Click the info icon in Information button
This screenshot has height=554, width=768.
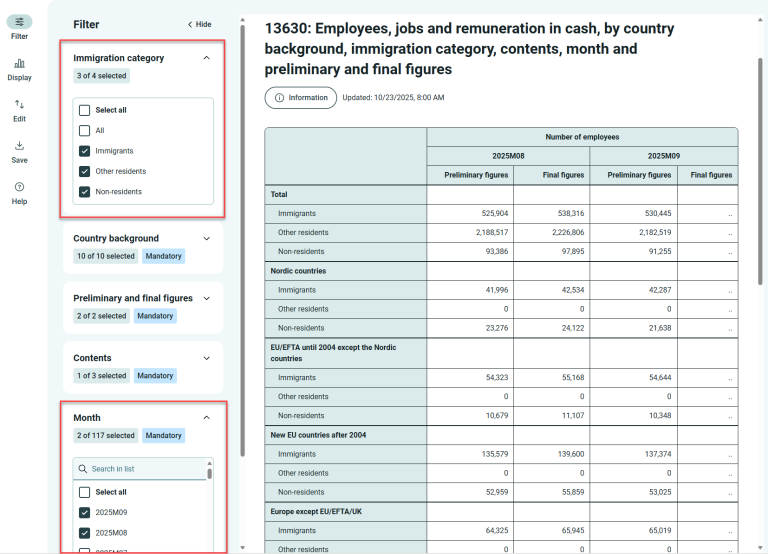coord(280,98)
